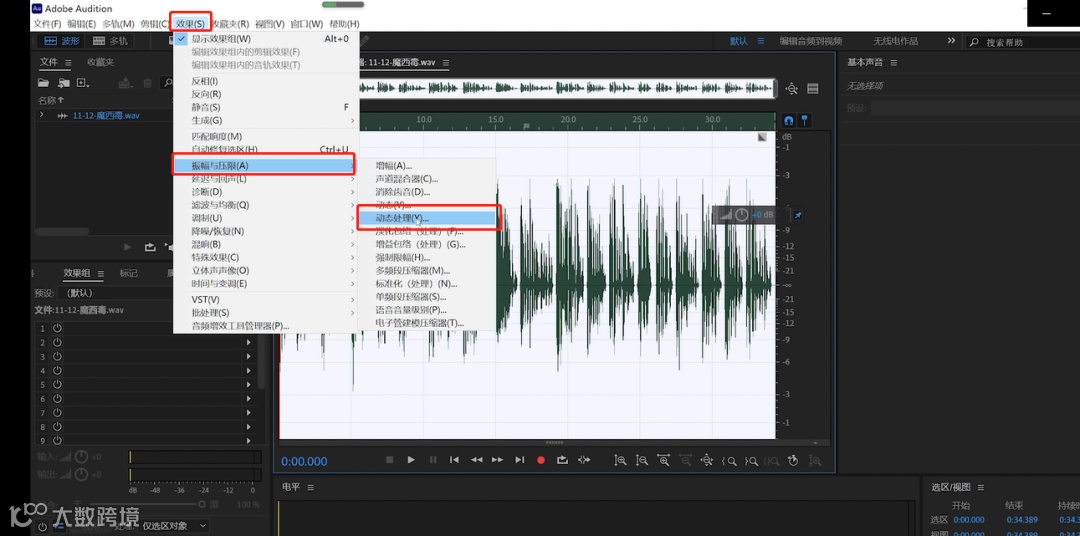
Task: Open effect list arrow for slot 2
Action: [249, 342]
